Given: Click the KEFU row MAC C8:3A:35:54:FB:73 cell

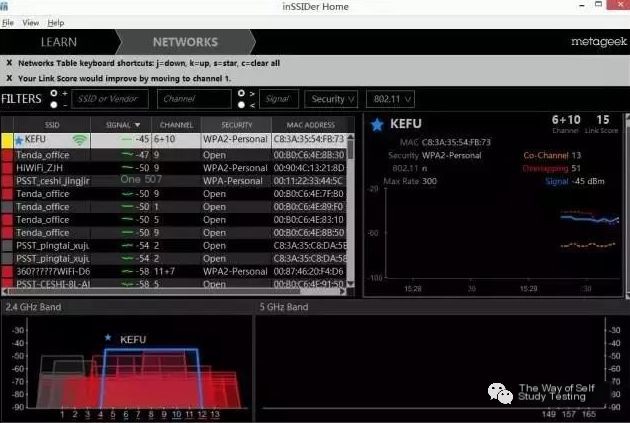Looking at the screenshot, I should 309,139.
